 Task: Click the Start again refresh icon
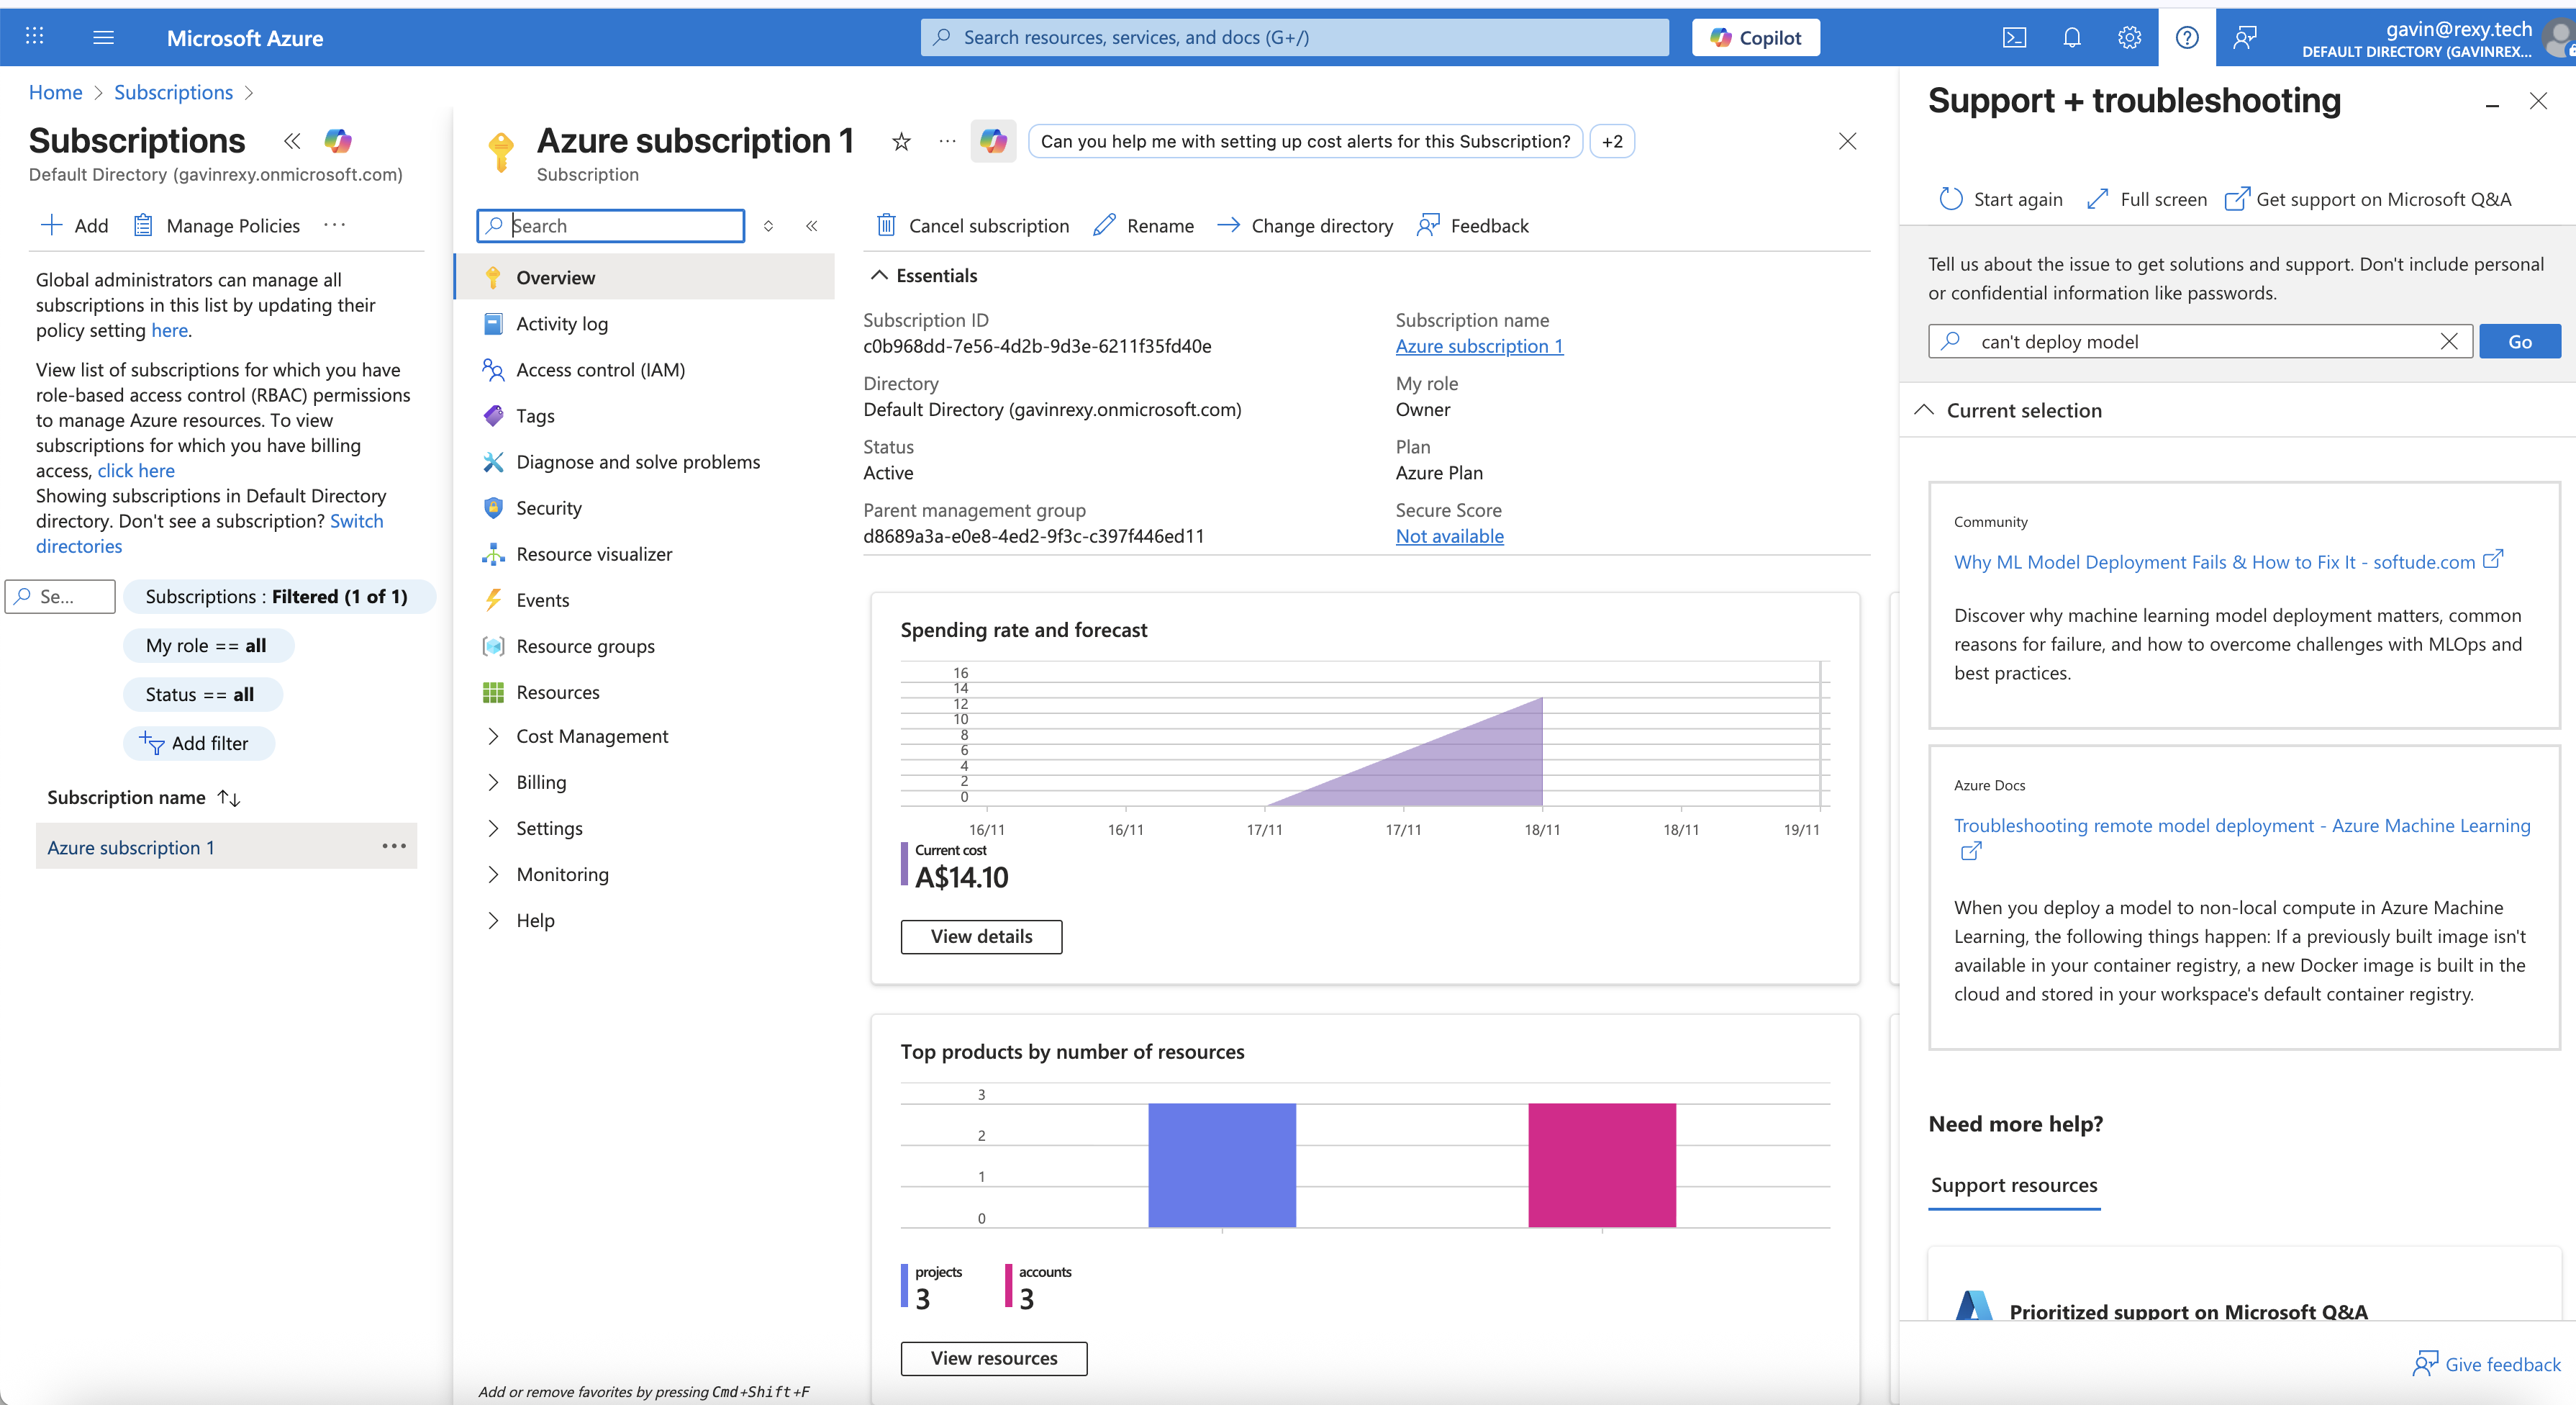point(1950,199)
